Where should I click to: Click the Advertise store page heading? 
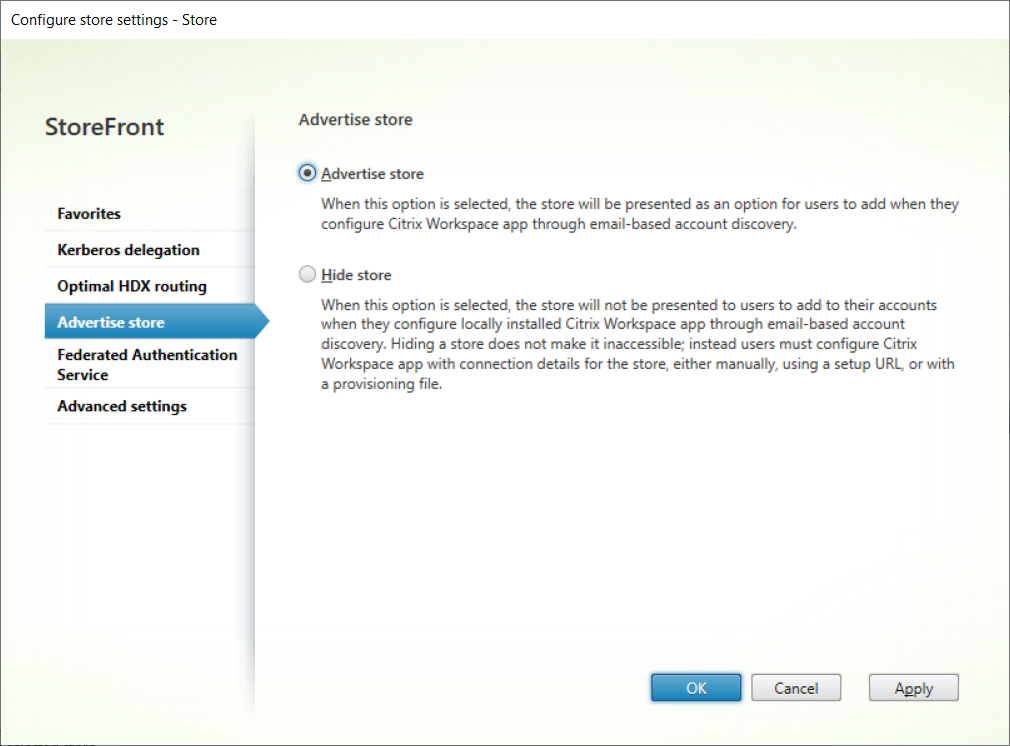click(x=355, y=120)
